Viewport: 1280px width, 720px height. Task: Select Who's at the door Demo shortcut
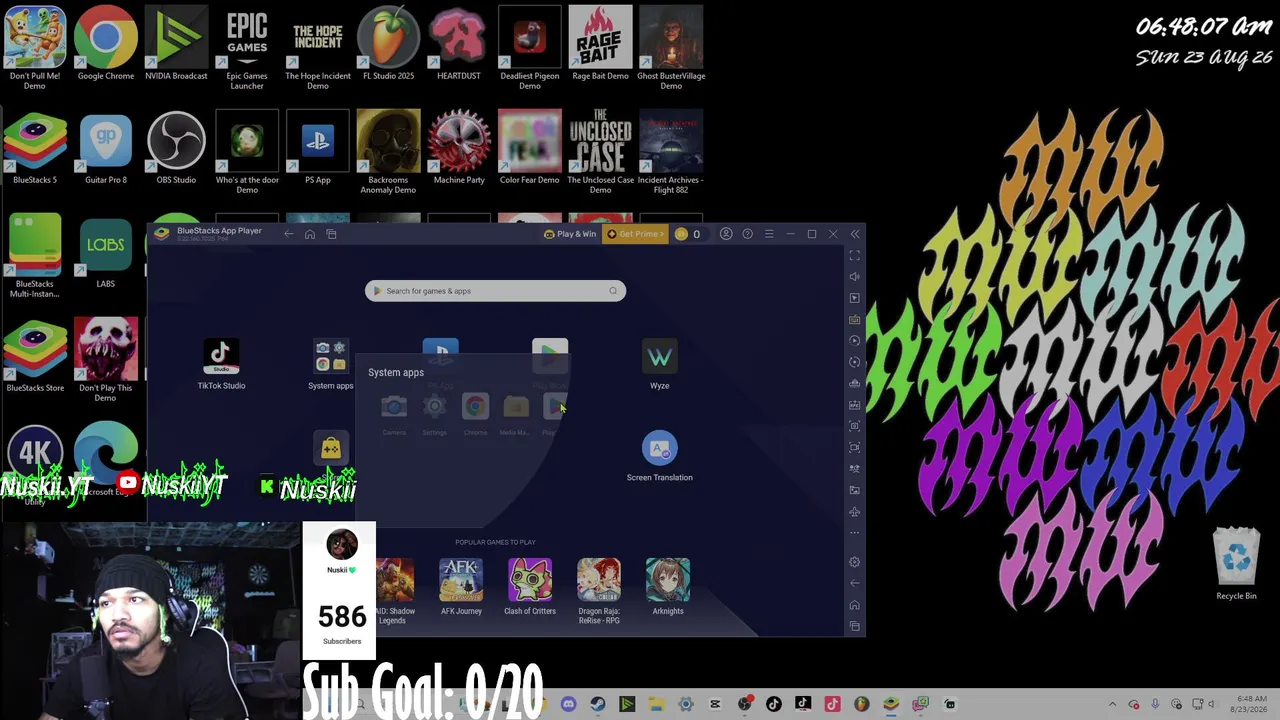[247, 153]
